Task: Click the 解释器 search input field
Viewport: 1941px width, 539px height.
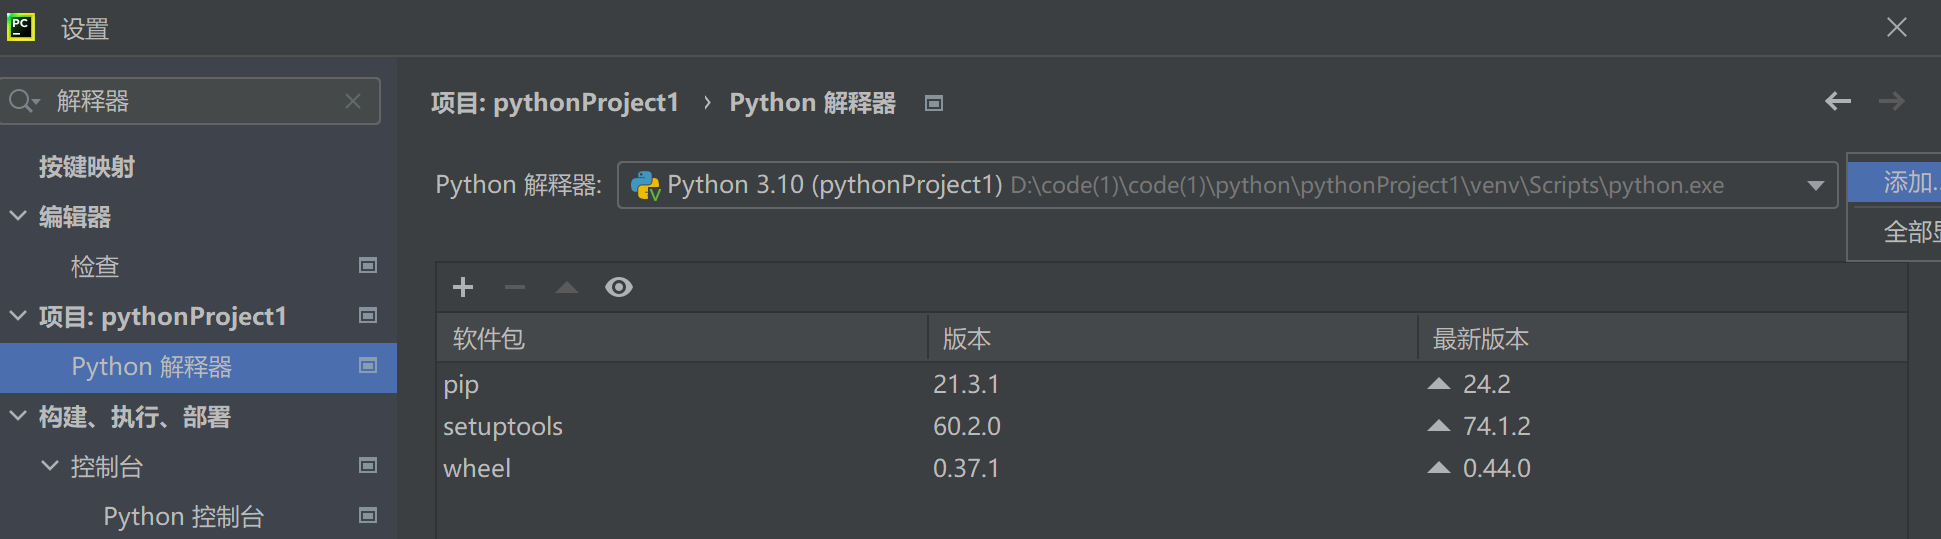Action: click(190, 101)
